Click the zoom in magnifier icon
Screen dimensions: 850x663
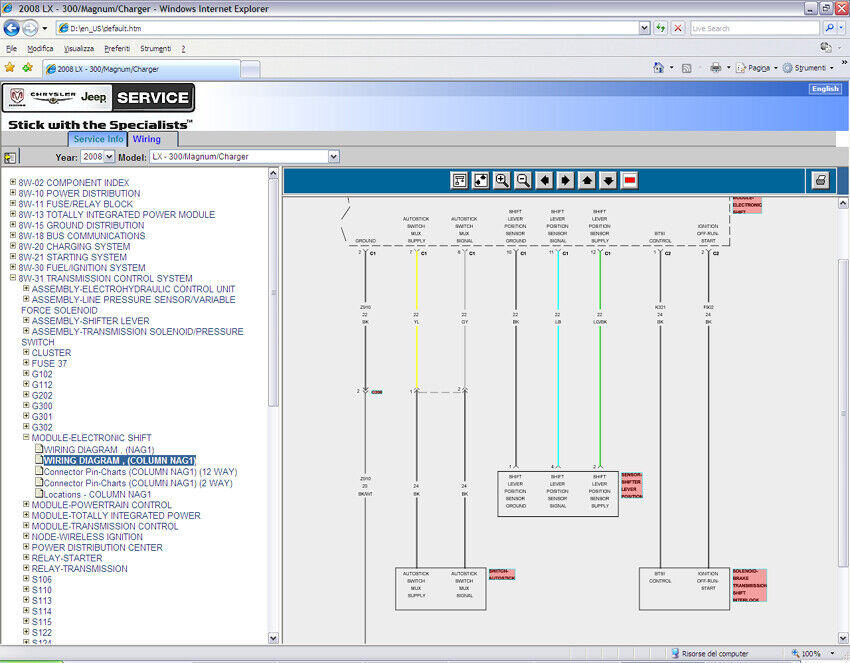[502, 180]
